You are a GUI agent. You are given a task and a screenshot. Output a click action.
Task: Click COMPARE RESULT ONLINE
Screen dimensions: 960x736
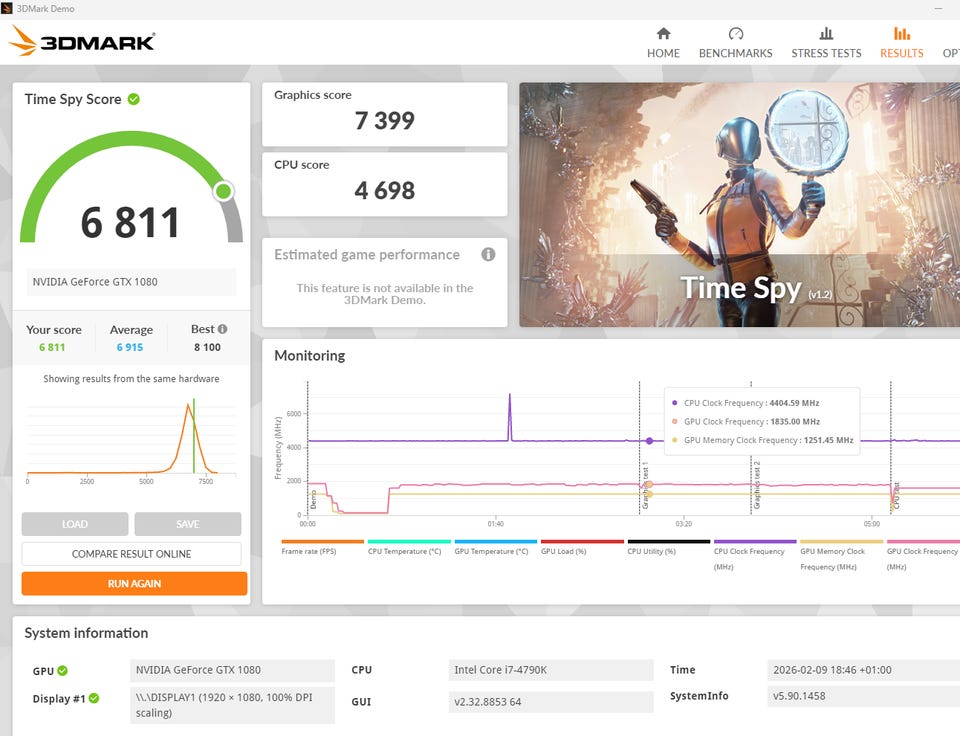click(131, 554)
